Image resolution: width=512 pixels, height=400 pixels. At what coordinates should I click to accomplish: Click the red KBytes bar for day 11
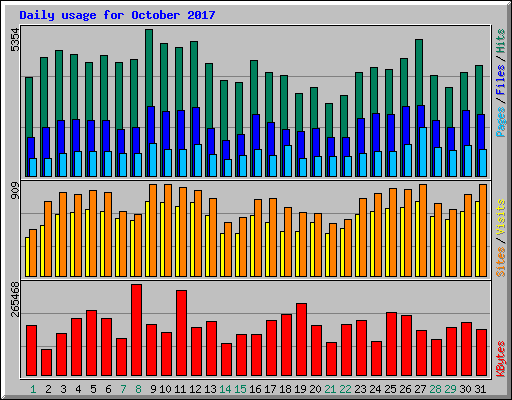point(181,333)
